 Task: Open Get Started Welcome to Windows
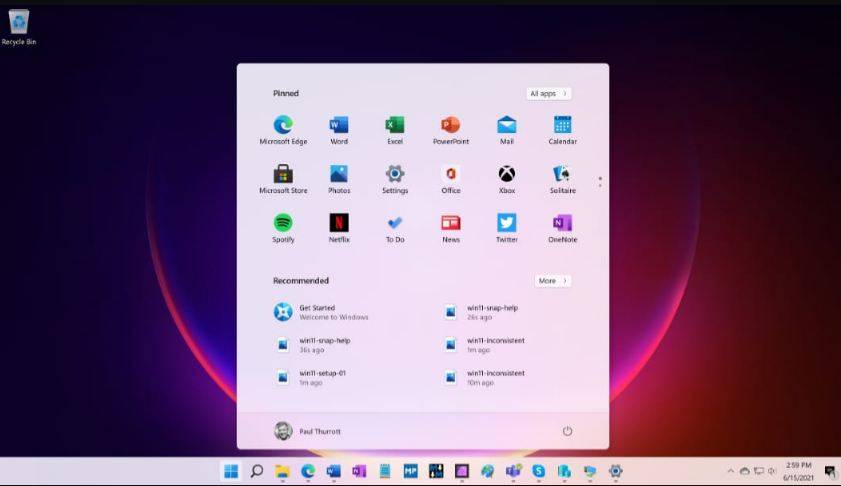(321, 312)
